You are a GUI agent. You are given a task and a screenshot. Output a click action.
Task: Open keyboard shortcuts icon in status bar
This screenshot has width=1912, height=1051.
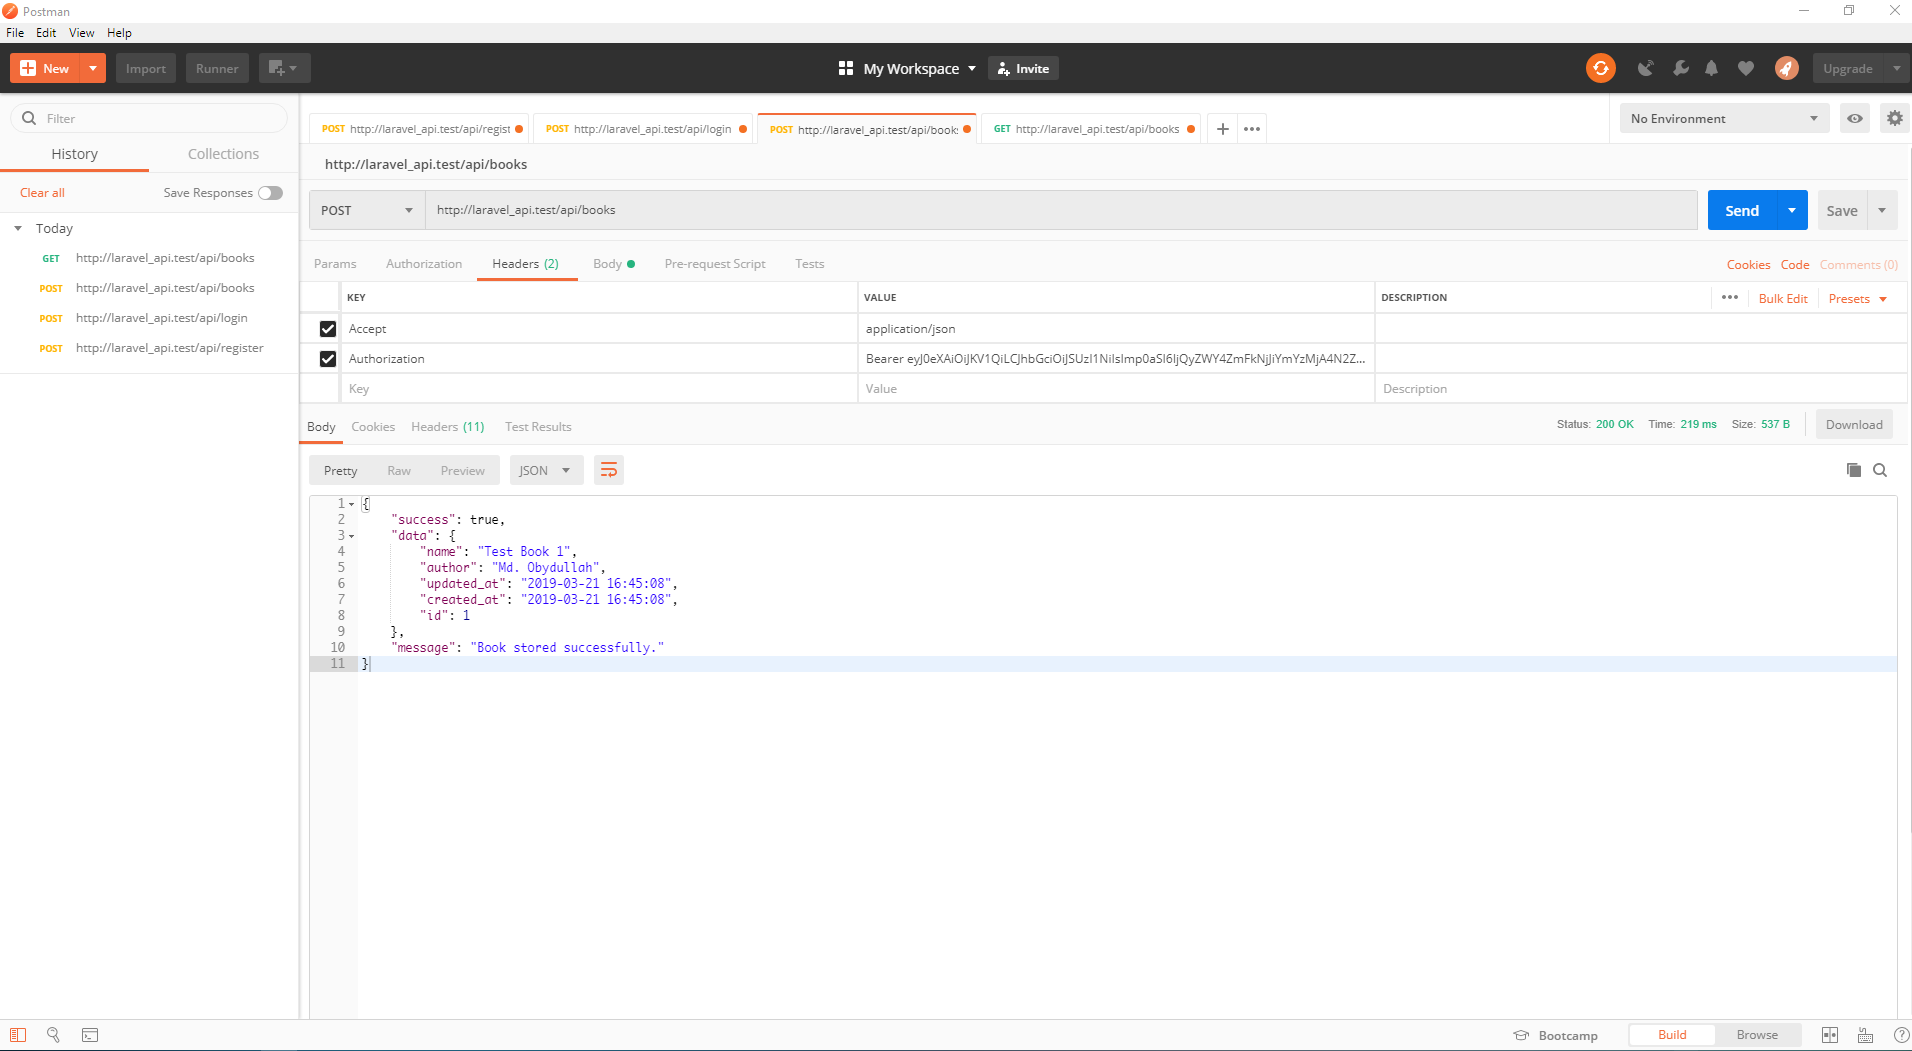1865,1035
